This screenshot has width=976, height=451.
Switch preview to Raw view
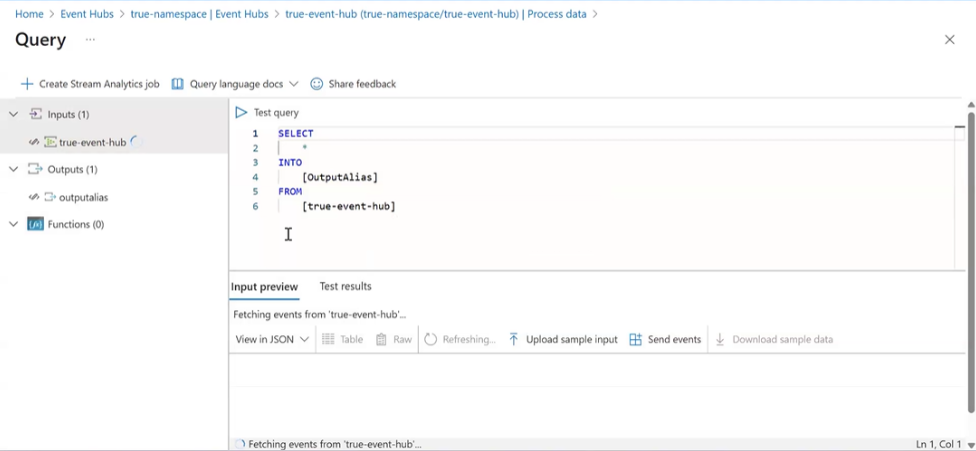pos(393,340)
